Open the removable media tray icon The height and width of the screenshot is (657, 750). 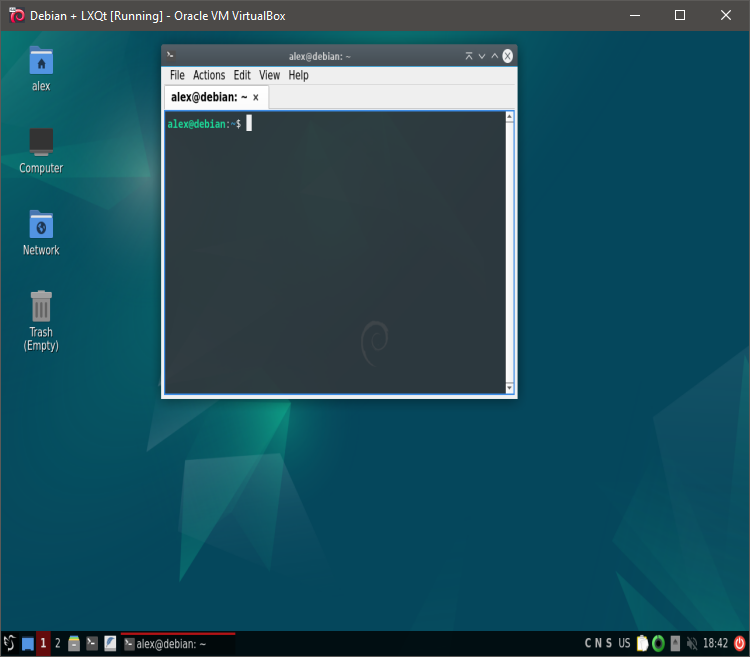675,643
